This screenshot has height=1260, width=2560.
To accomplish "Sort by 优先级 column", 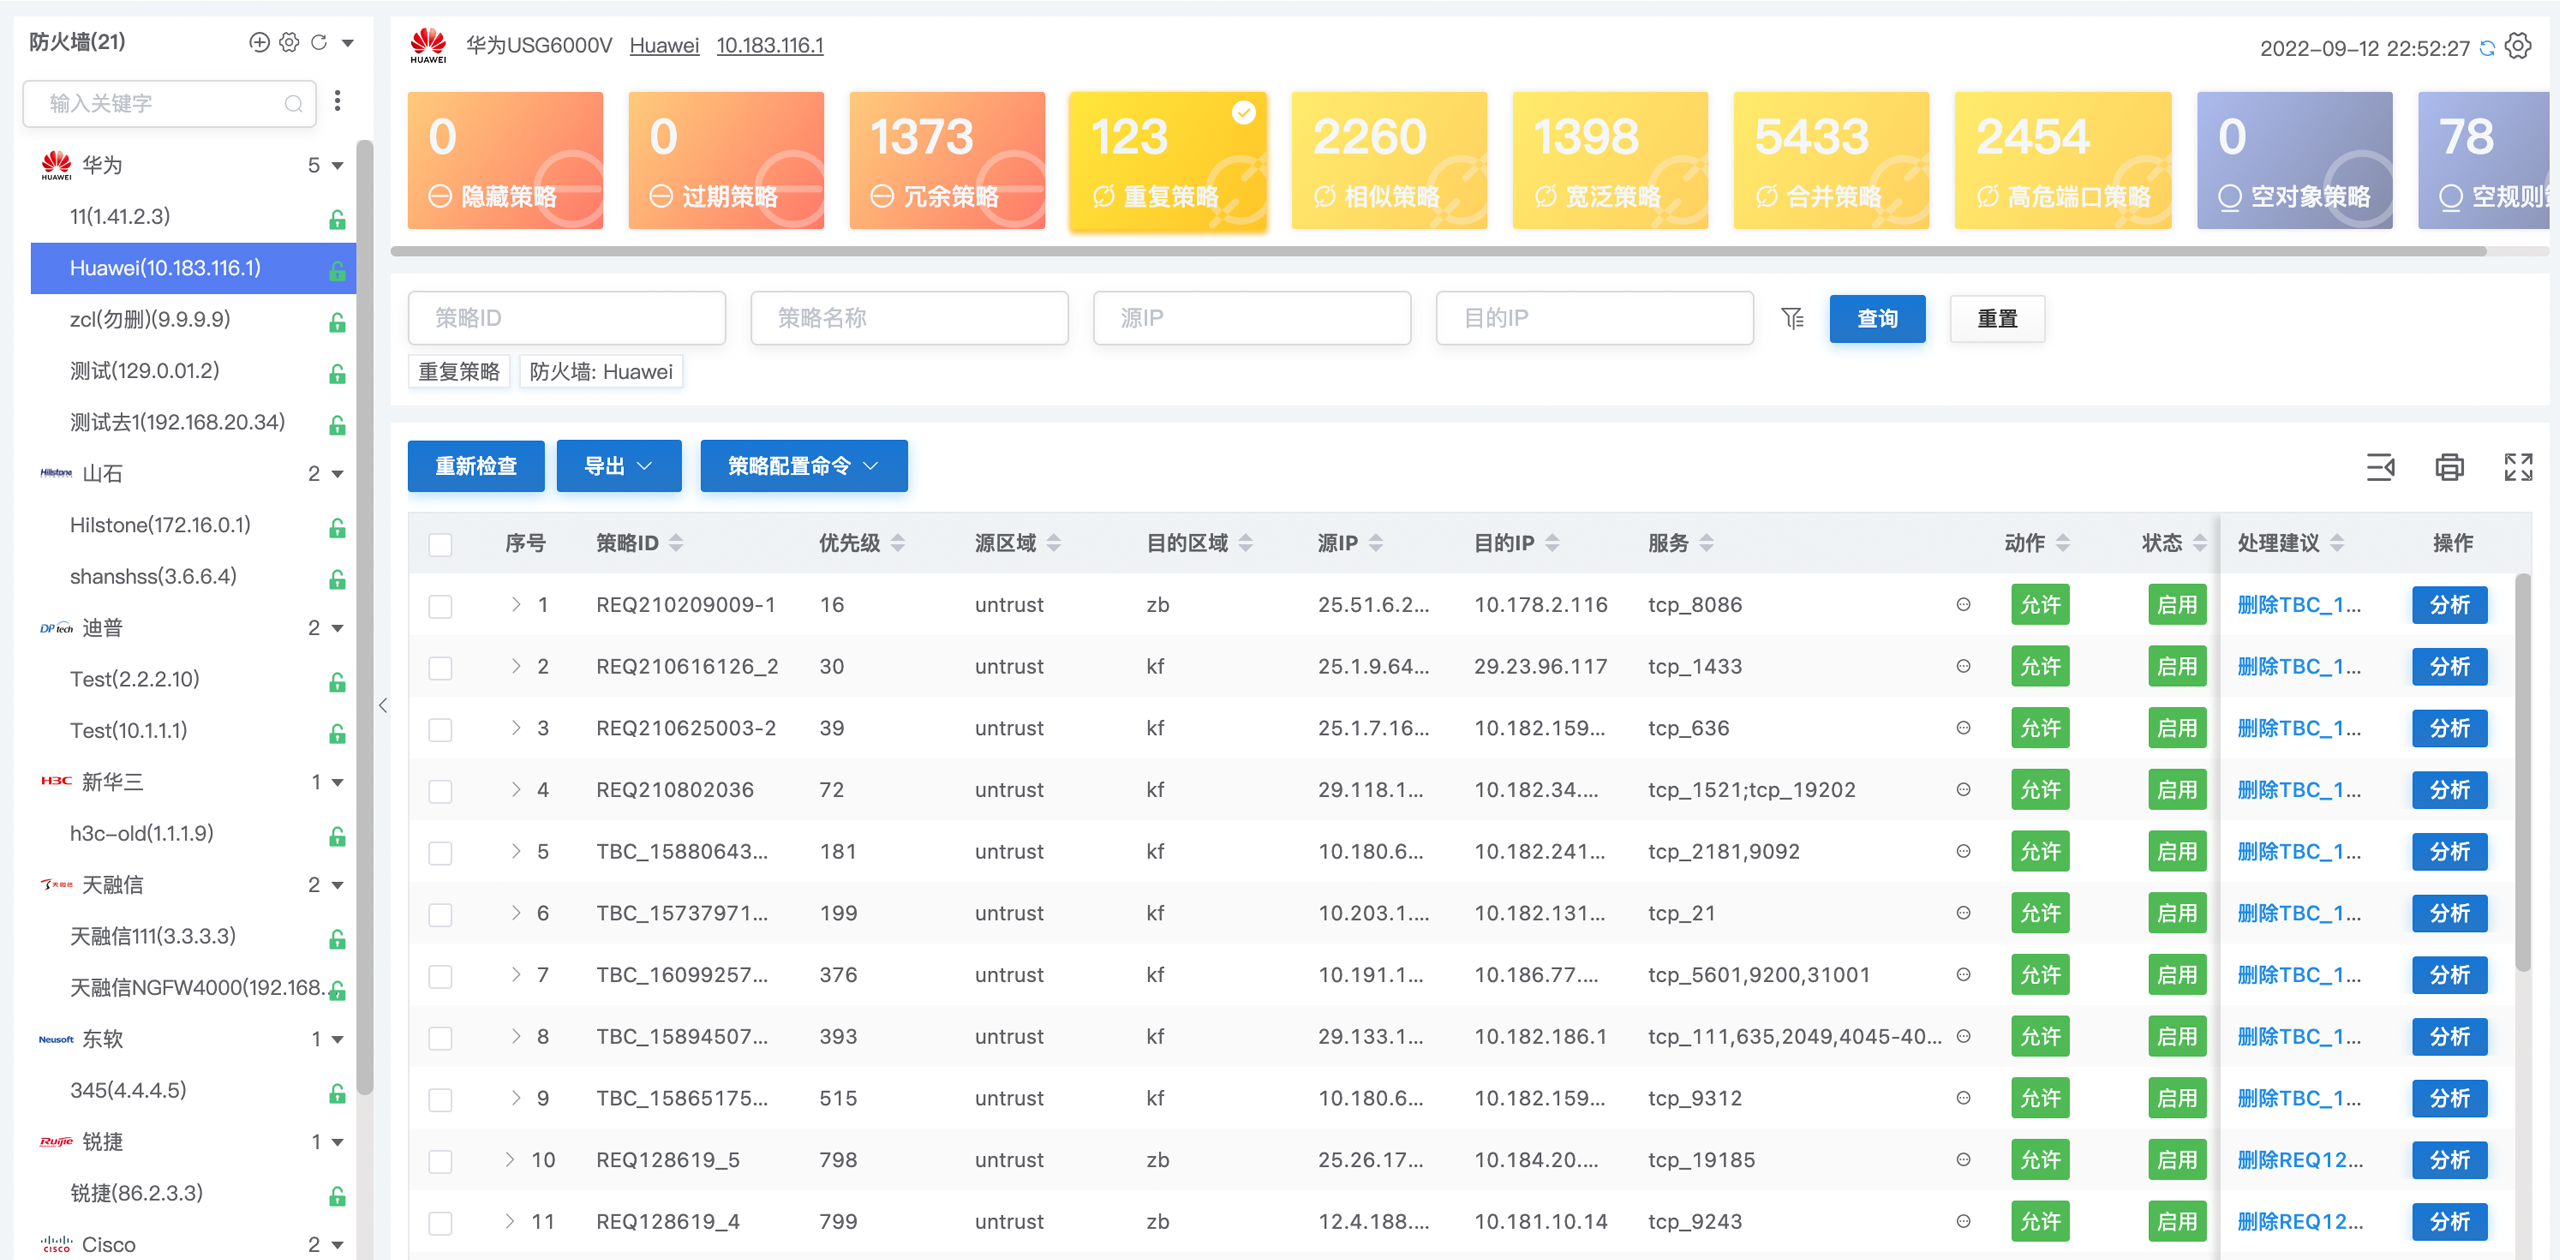I will (x=898, y=542).
